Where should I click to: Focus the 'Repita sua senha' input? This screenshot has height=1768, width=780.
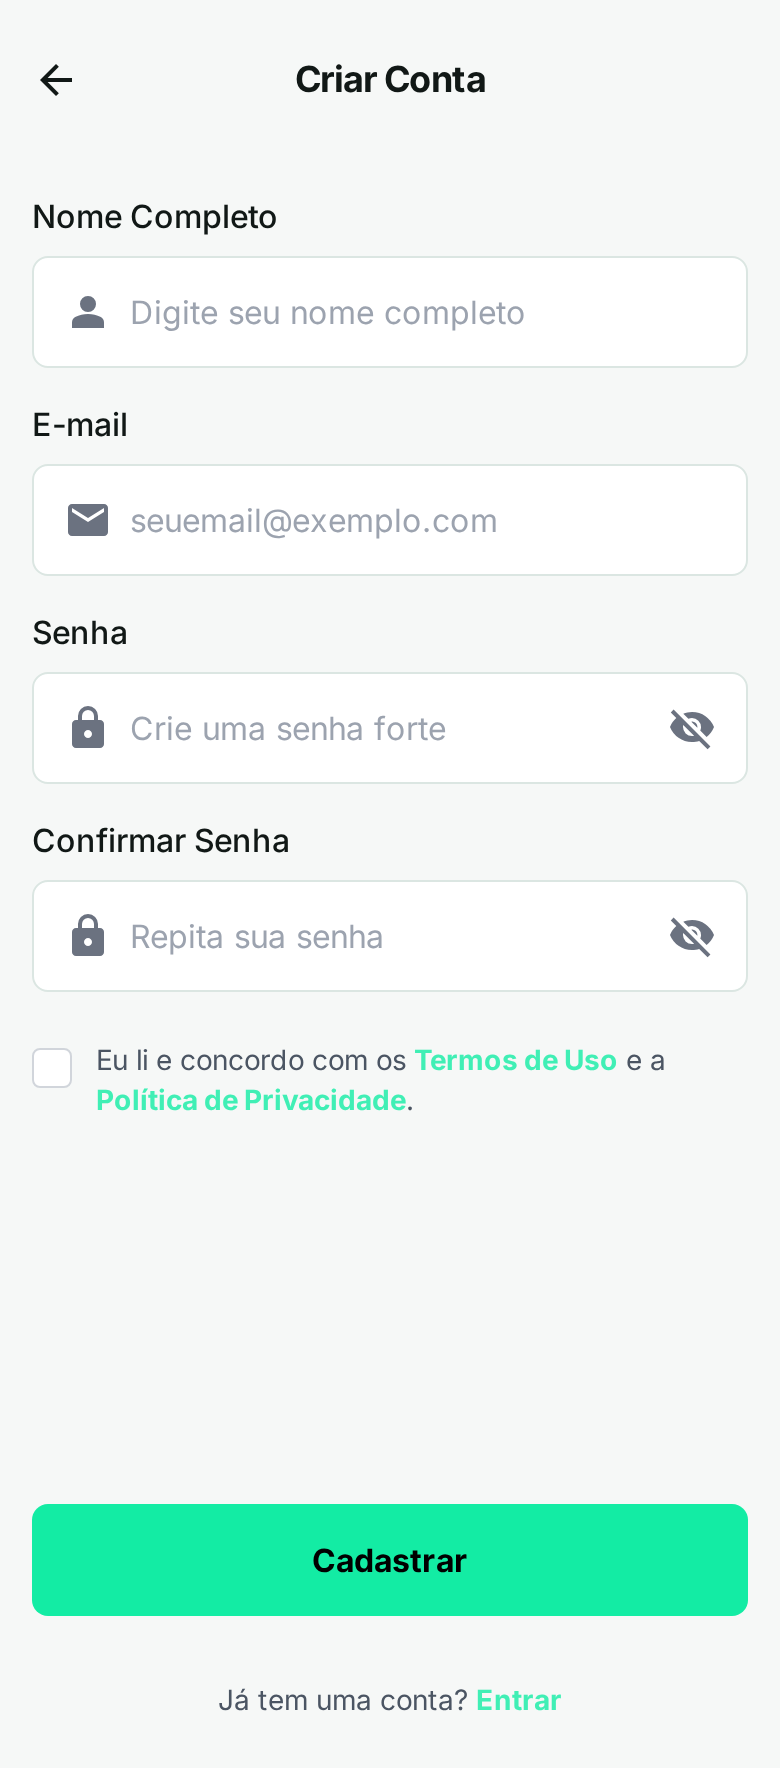pyautogui.click(x=380, y=937)
